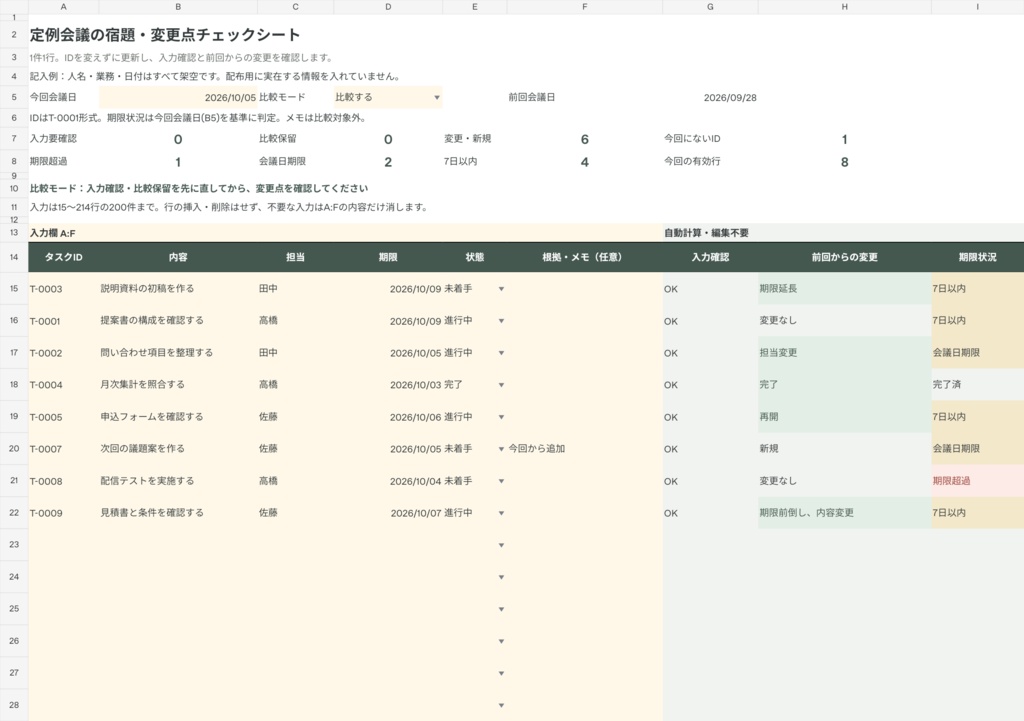Select the 自動計算・編集不要 section label
The image size is (1024, 721).
(x=707, y=233)
